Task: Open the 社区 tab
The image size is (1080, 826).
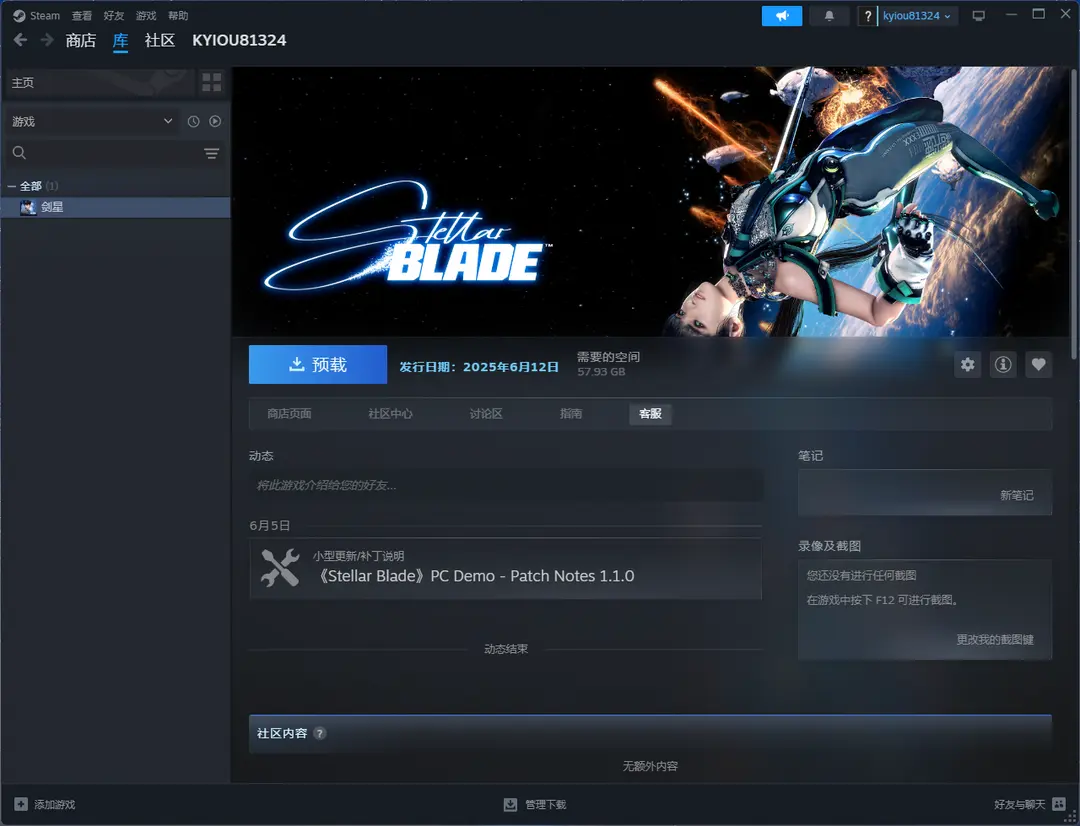Action: pos(160,41)
